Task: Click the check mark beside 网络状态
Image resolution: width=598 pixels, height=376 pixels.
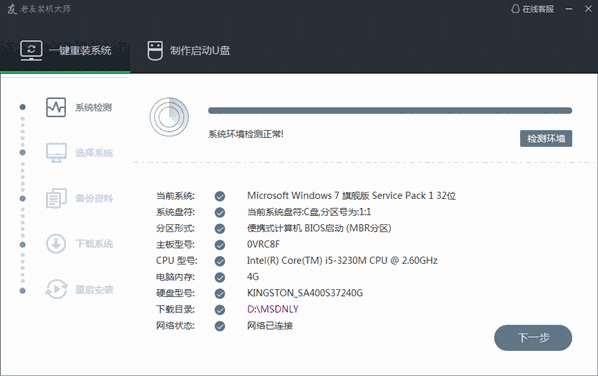Action: (x=220, y=326)
